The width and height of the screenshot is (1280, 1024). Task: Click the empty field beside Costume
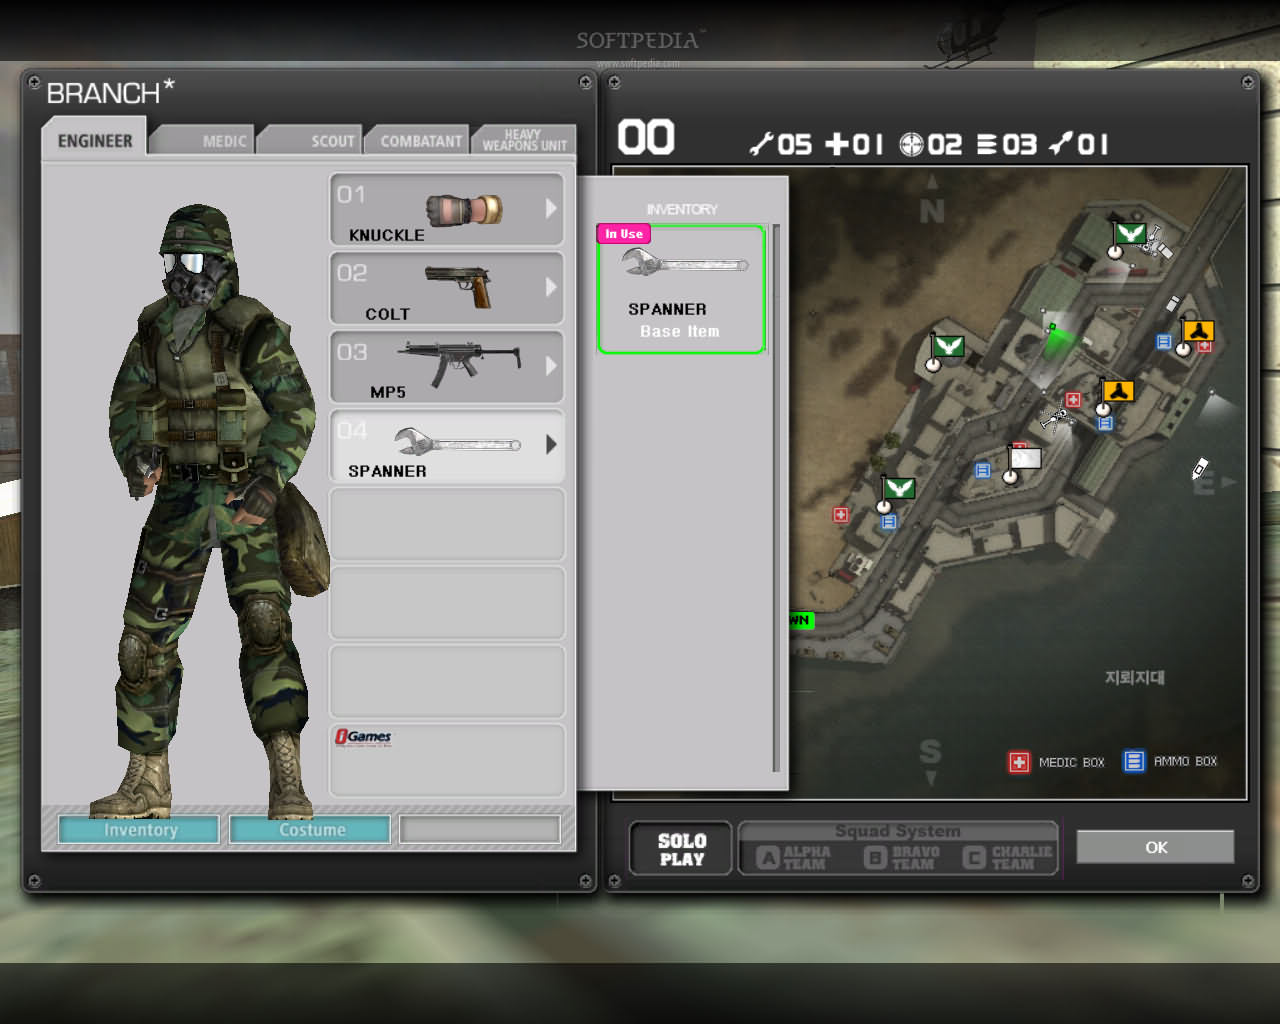[480, 829]
